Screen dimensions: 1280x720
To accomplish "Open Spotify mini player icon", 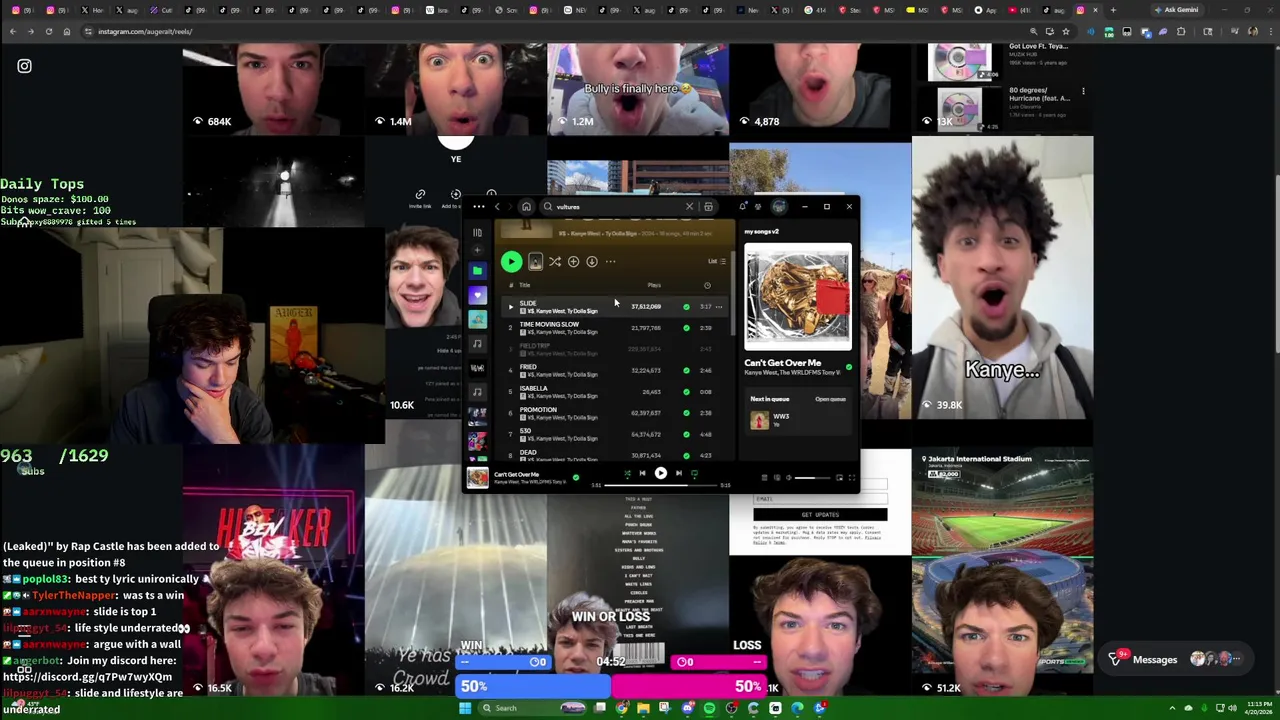I will point(839,478).
